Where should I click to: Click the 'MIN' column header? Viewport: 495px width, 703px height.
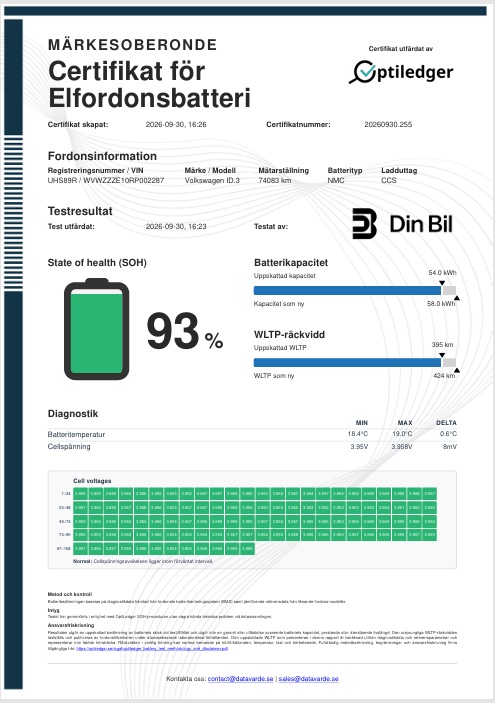(362, 423)
